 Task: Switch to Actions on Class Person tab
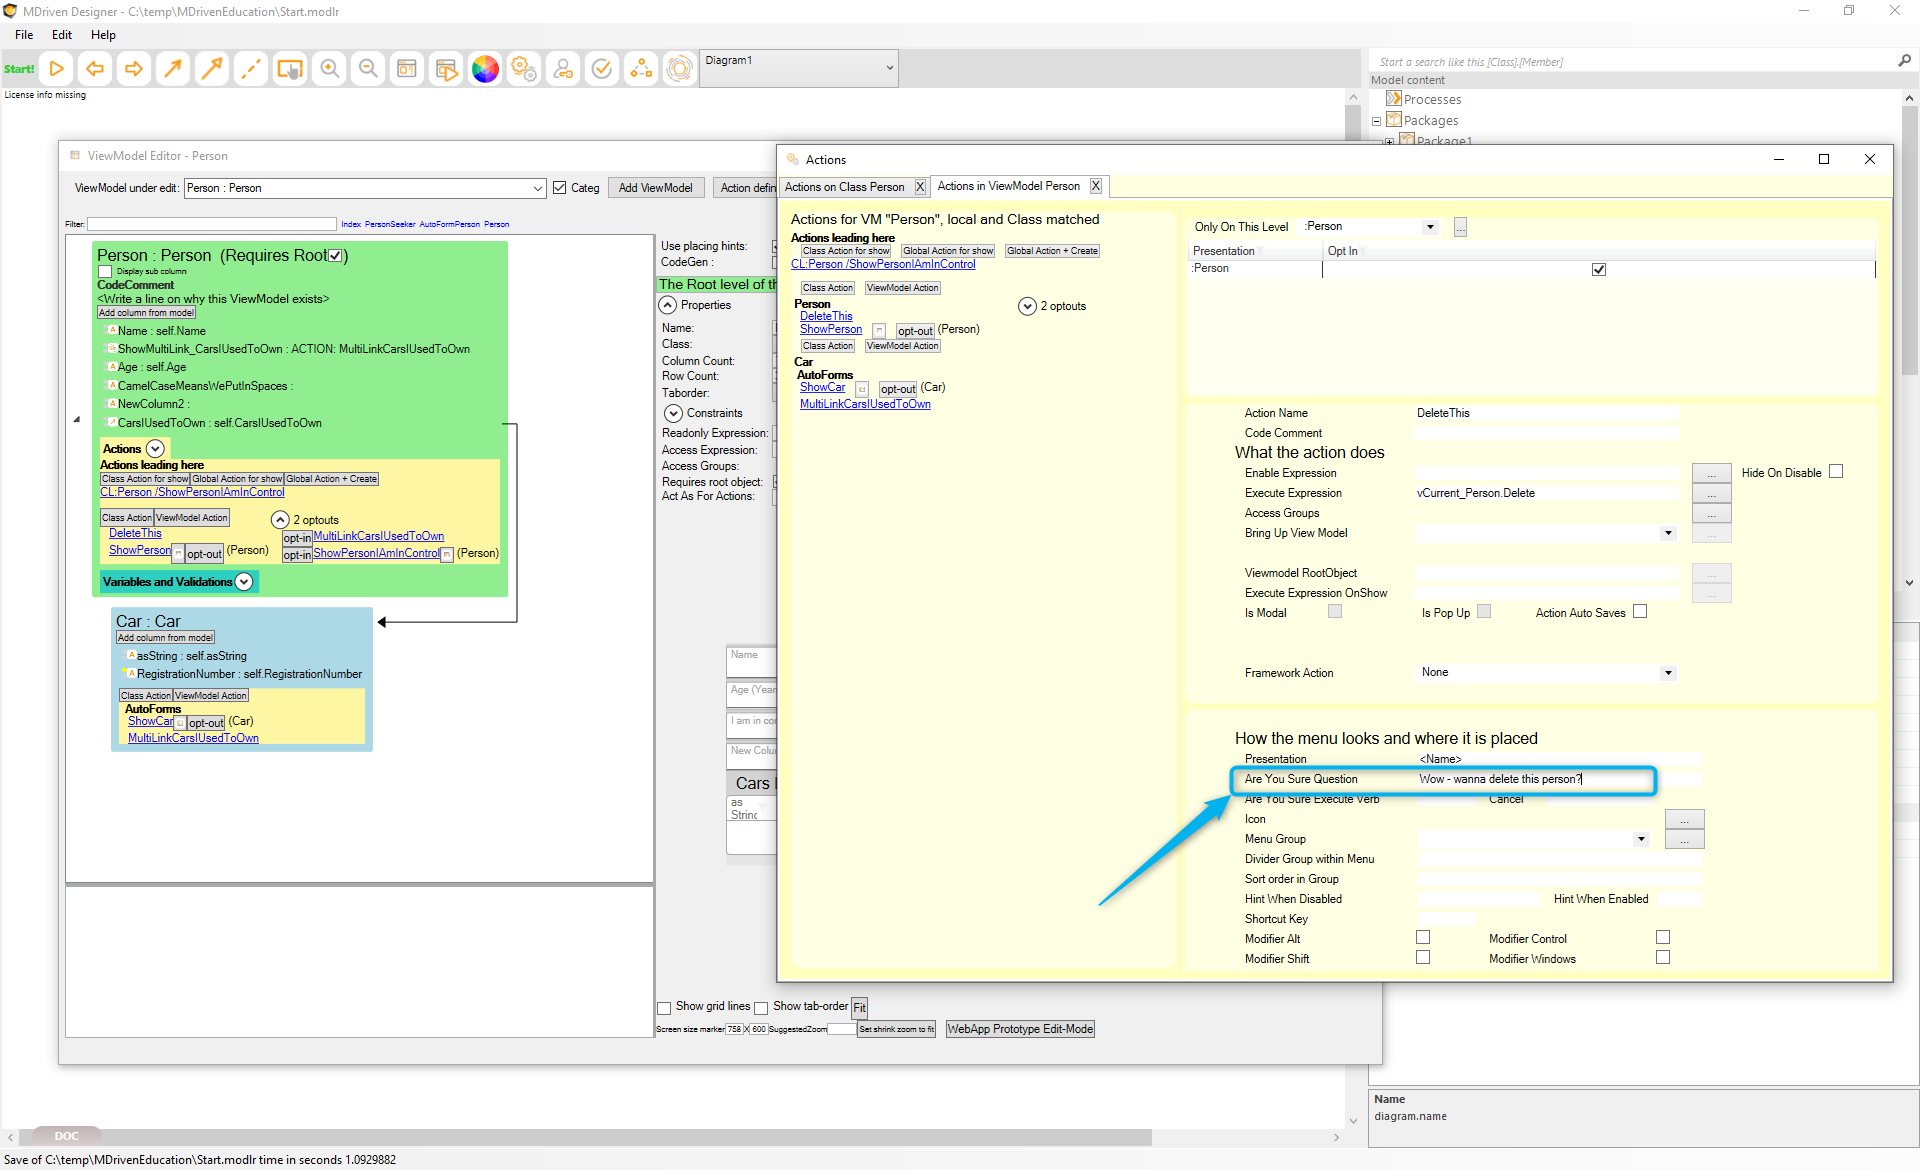point(844,187)
